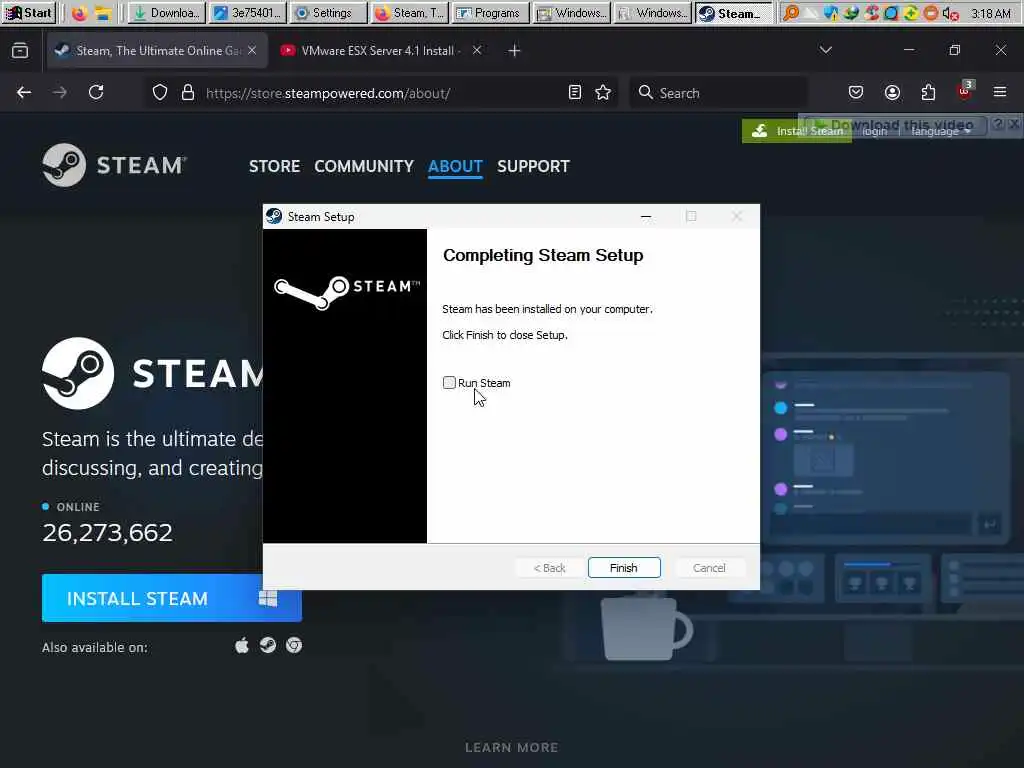Switch to the Downloads taskbar window

166,13
